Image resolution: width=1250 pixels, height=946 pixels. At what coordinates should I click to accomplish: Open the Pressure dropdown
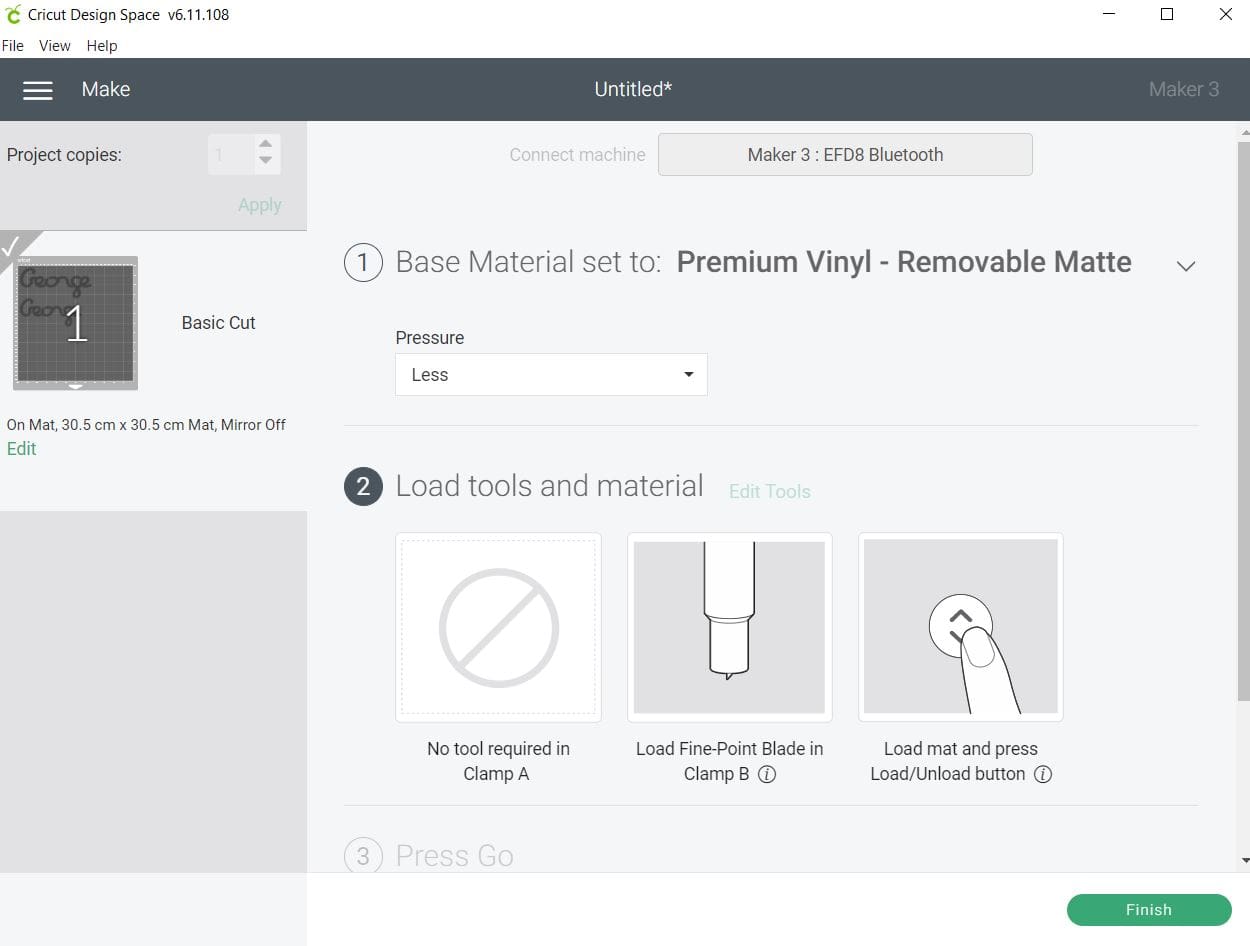[x=551, y=375]
